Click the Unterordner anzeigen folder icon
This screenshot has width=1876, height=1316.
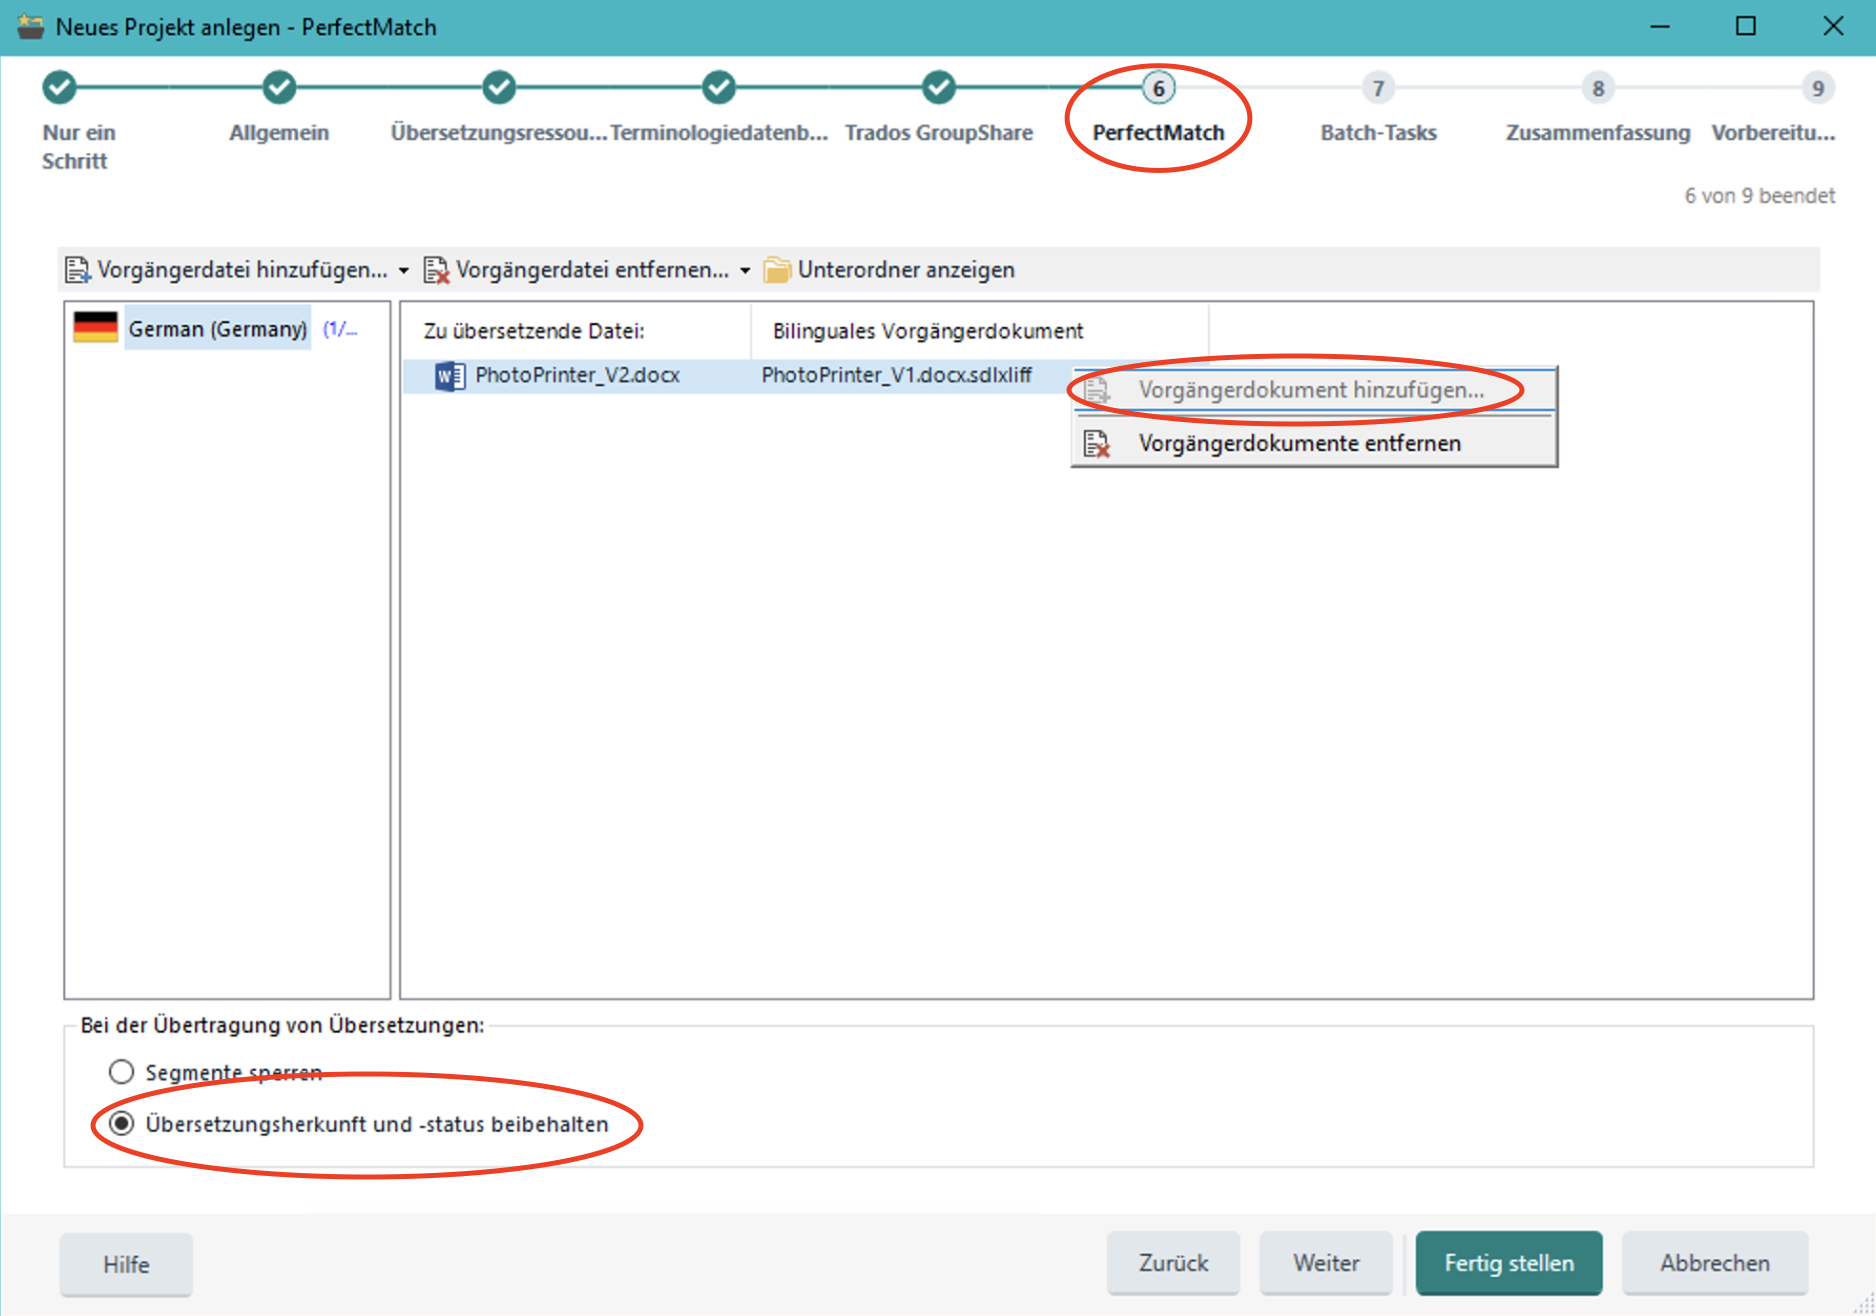777,270
